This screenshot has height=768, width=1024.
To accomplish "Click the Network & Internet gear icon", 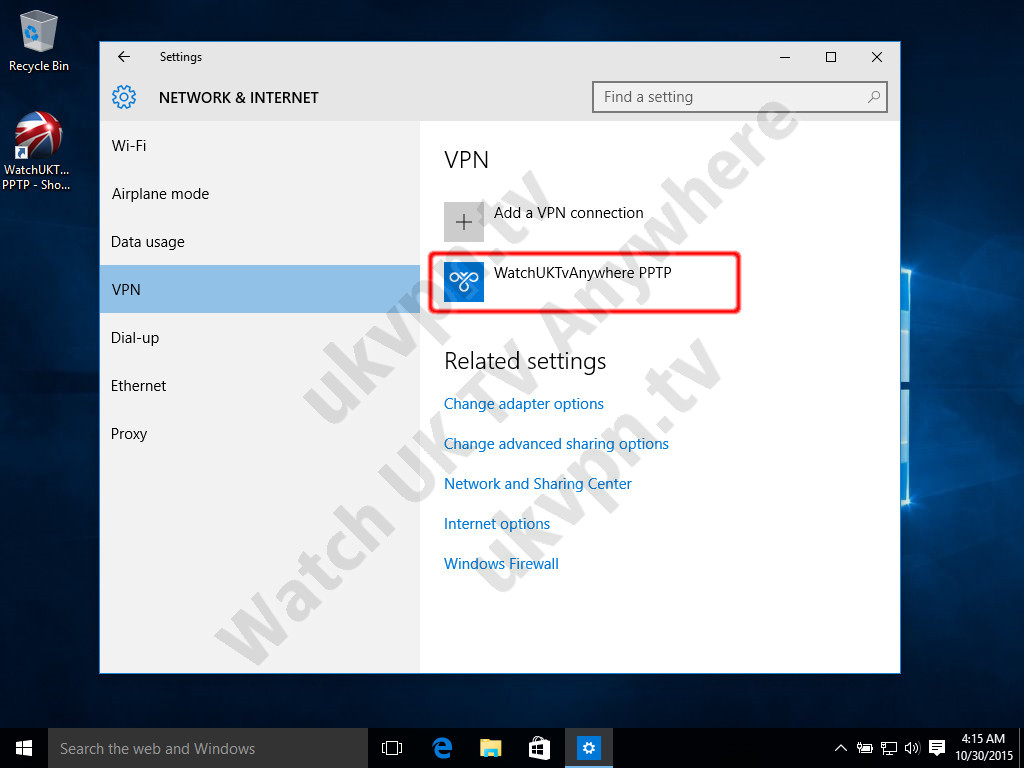I will [124, 97].
